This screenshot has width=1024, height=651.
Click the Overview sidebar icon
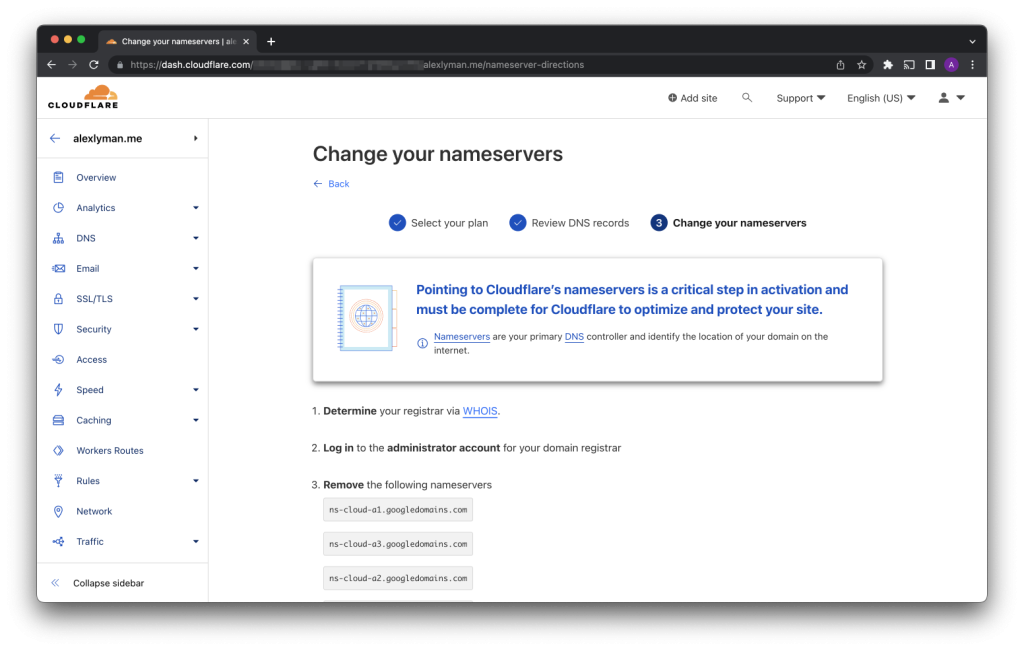57,178
